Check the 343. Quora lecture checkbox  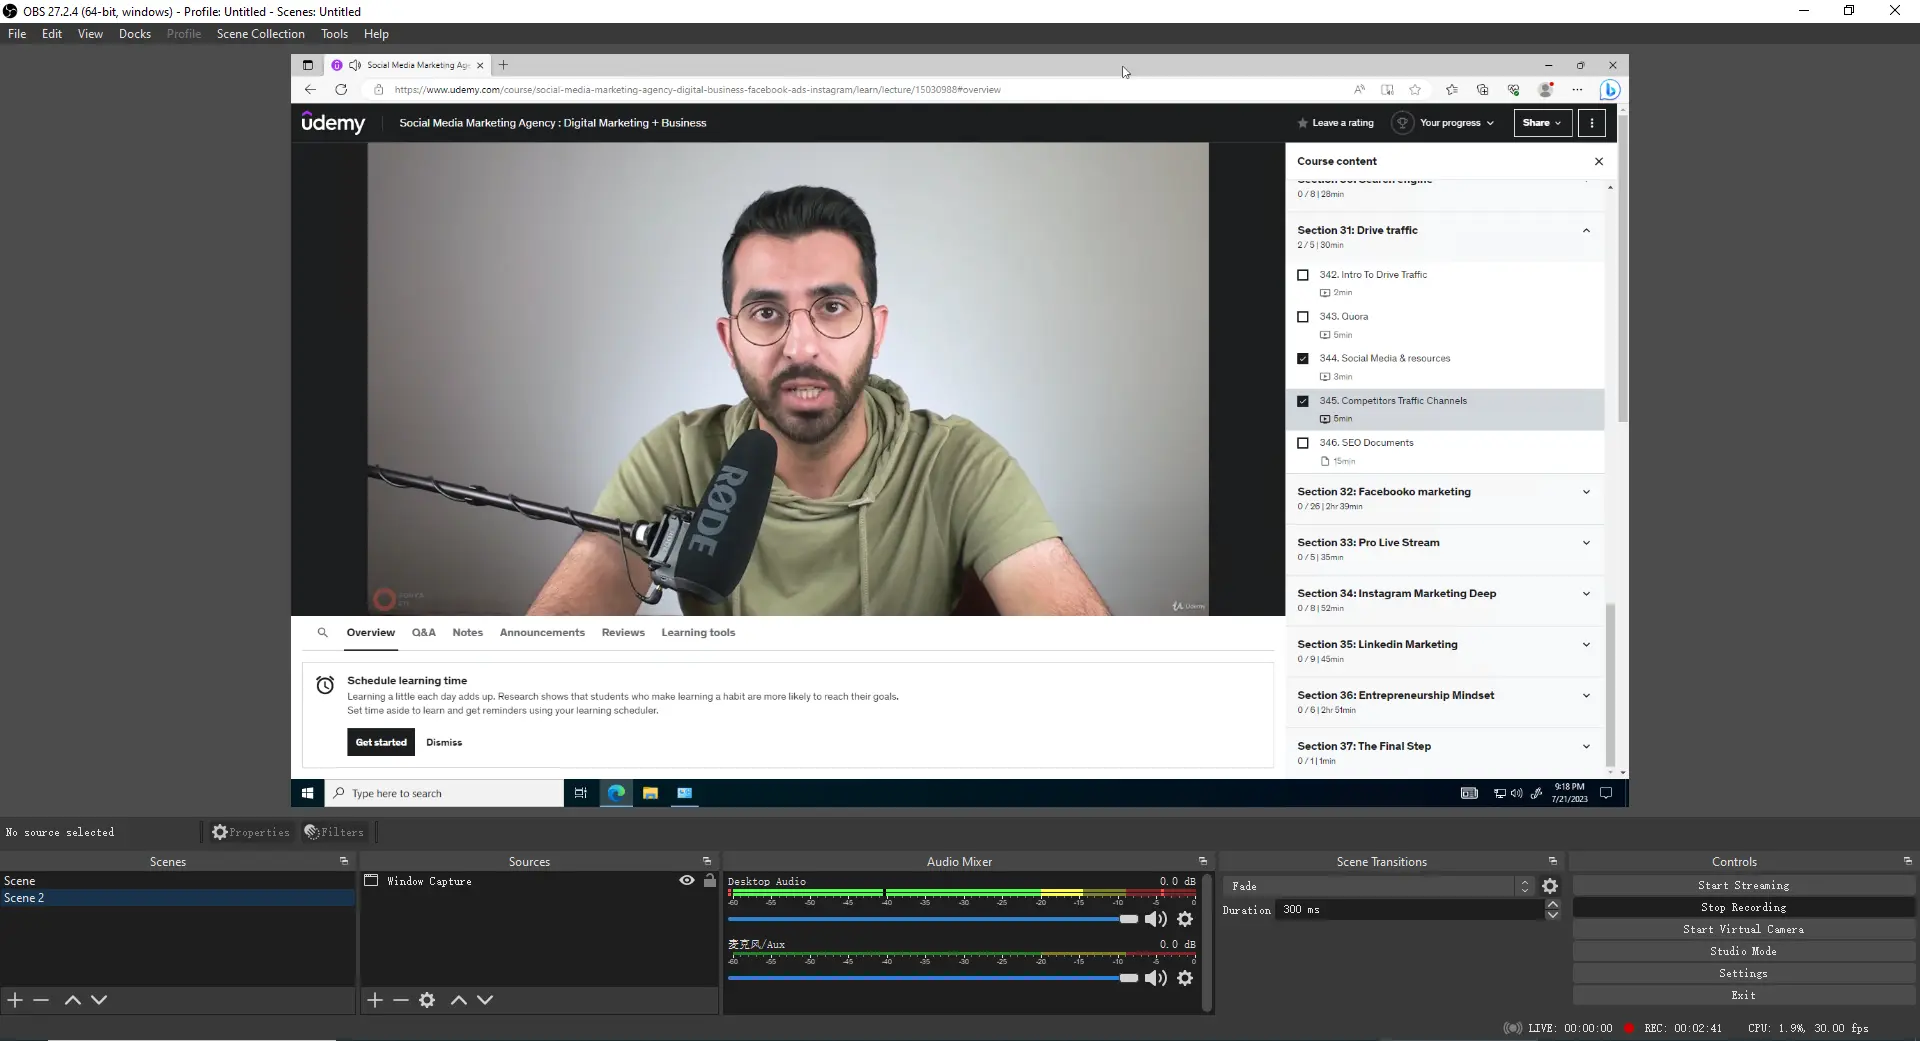1303,317
